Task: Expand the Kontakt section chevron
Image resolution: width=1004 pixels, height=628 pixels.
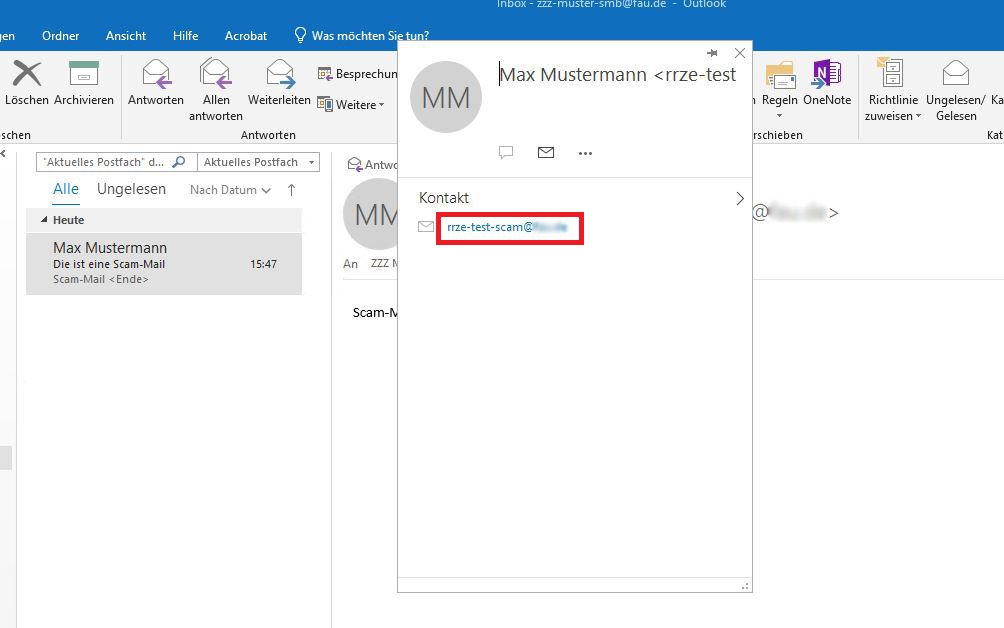Action: [740, 198]
